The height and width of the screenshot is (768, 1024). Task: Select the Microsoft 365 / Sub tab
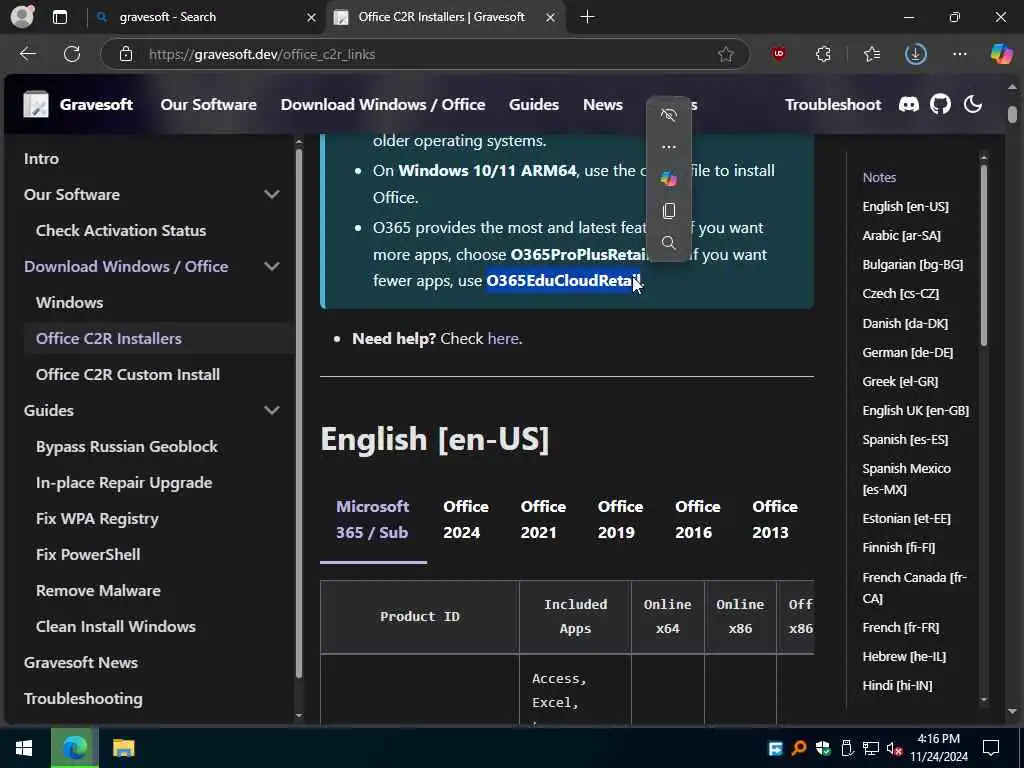click(373, 520)
